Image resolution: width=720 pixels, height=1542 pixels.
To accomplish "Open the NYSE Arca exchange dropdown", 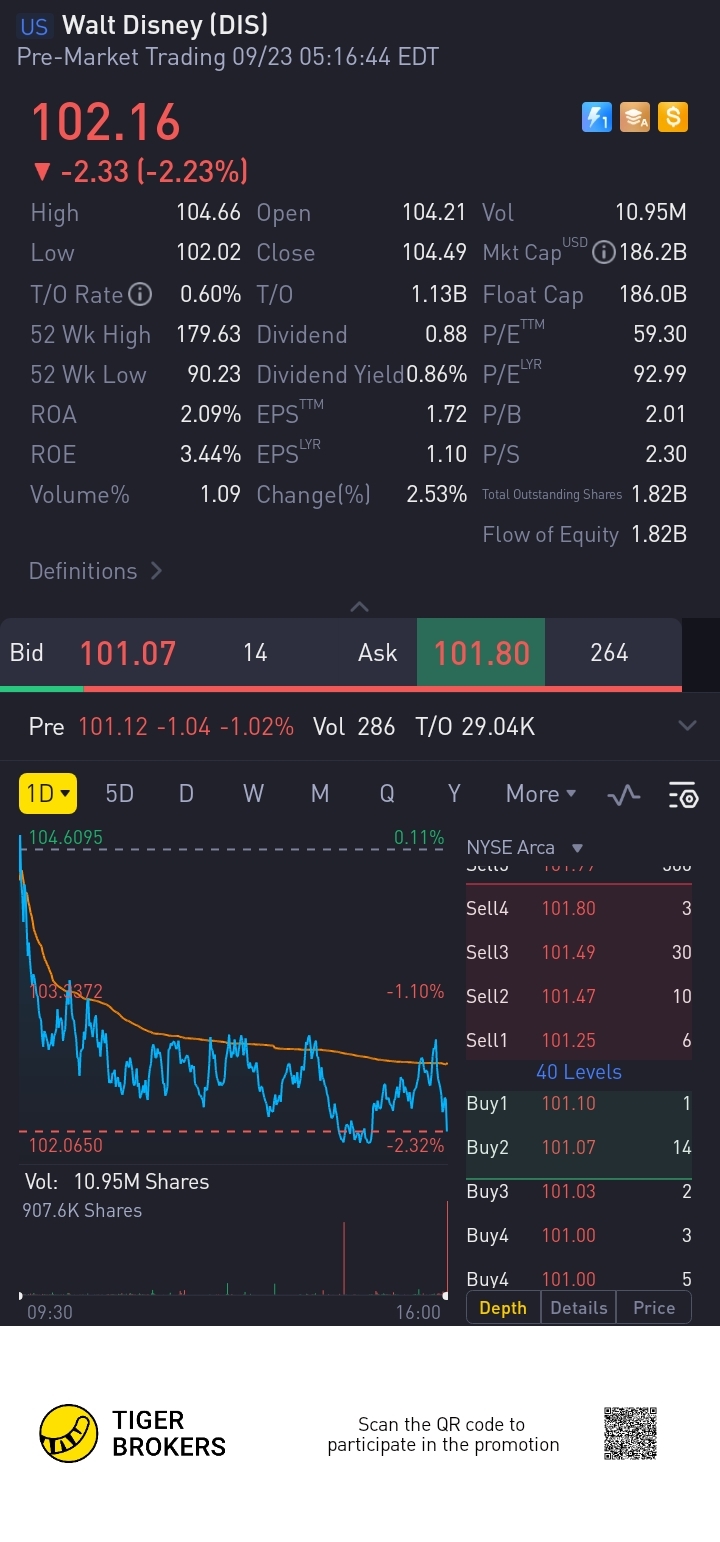I will coord(524,847).
